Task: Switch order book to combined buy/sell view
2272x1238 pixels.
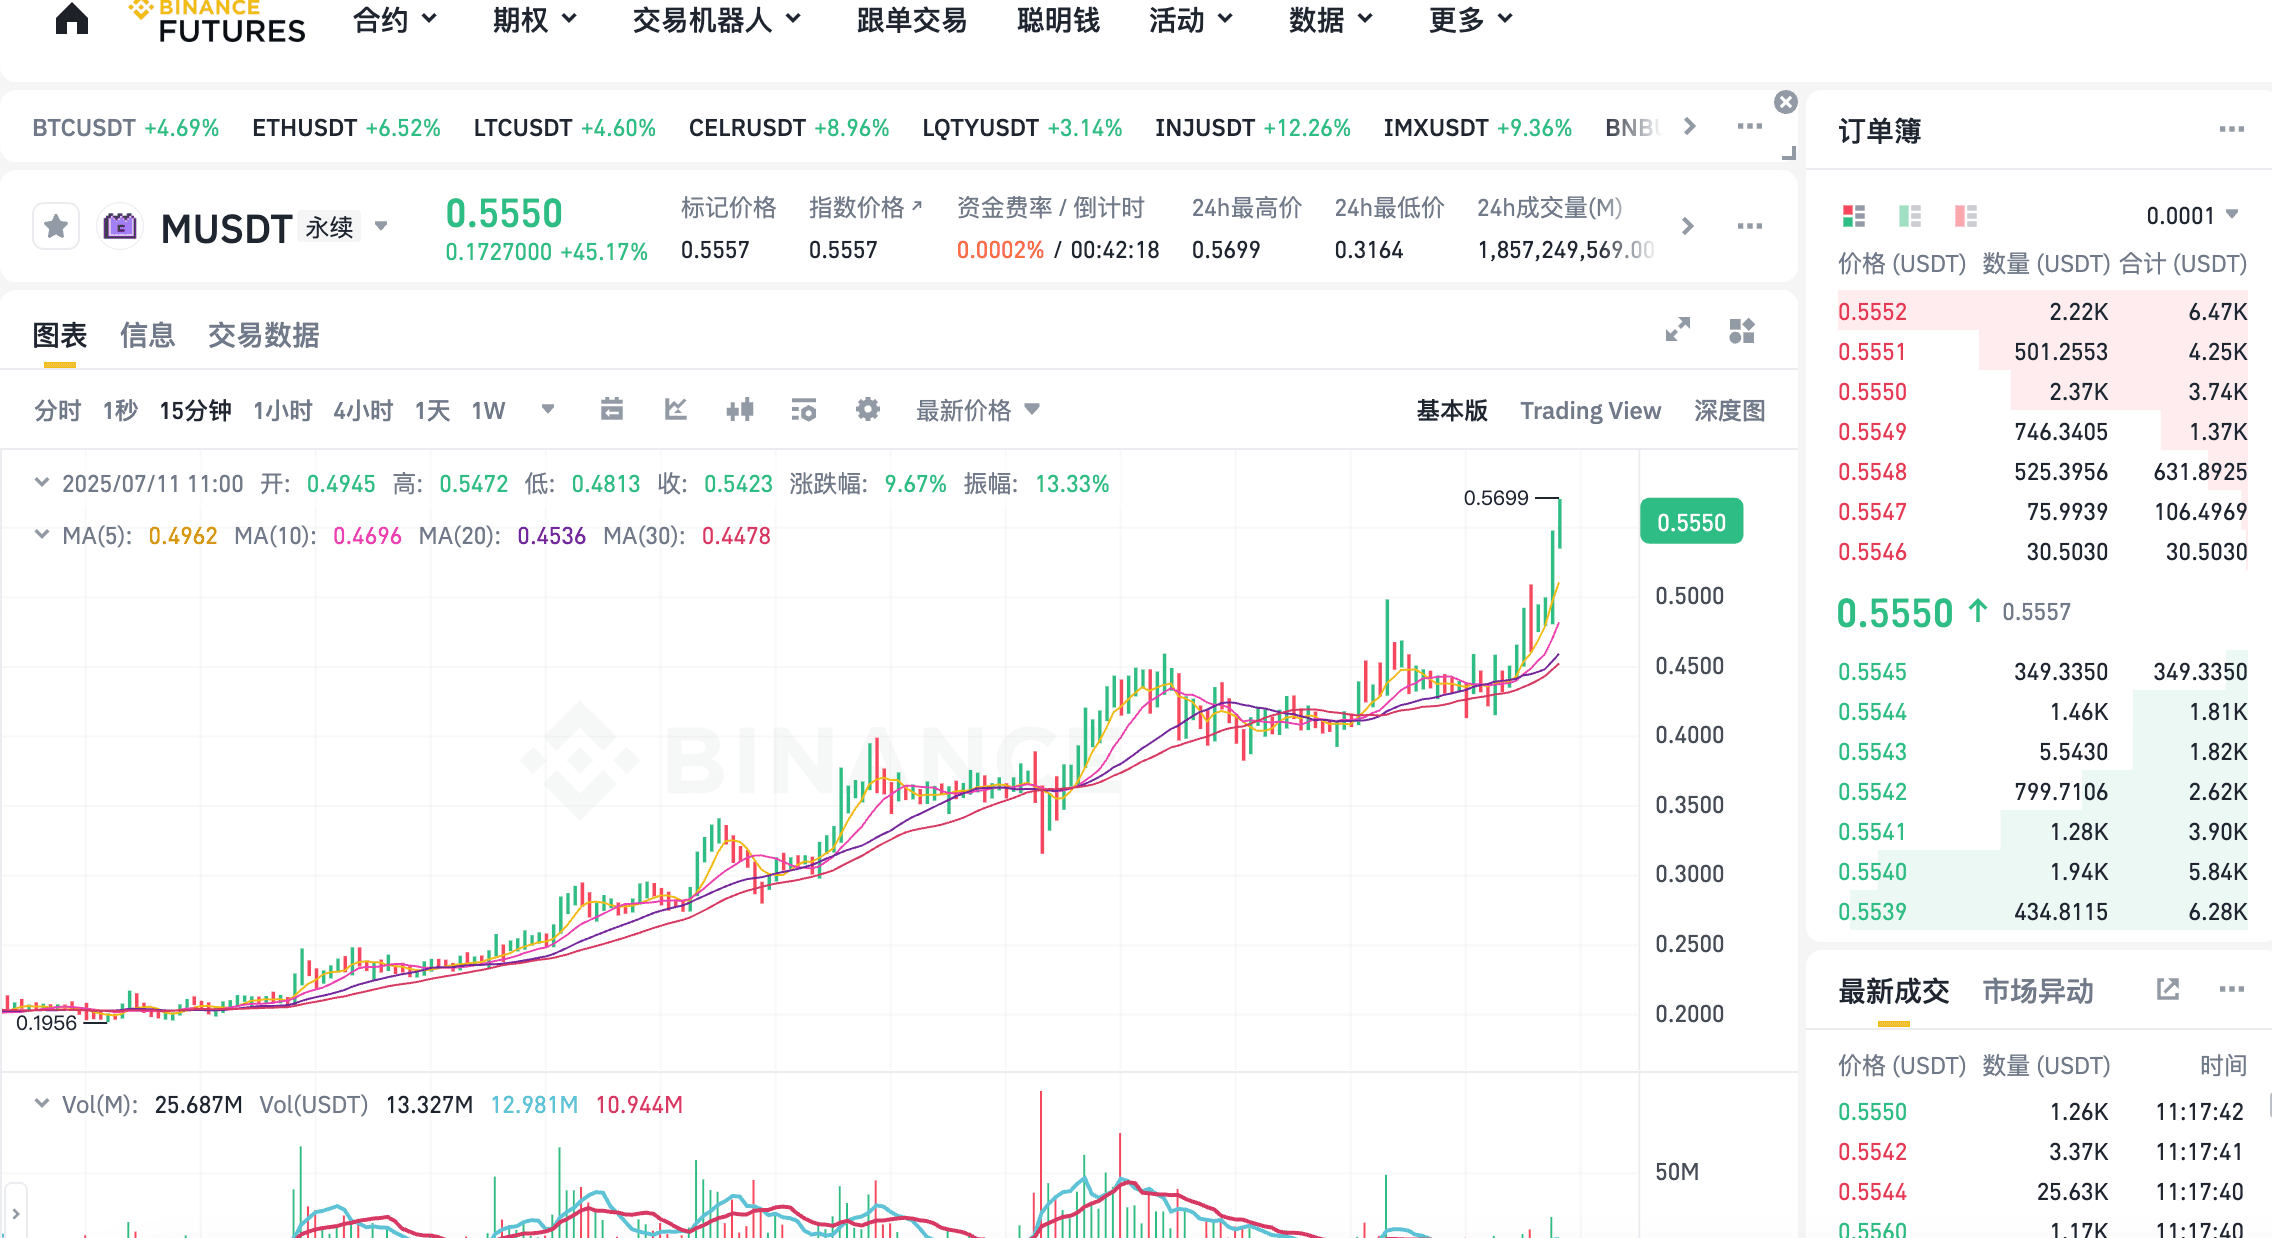Action: pyautogui.click(x=1854, y=216)
